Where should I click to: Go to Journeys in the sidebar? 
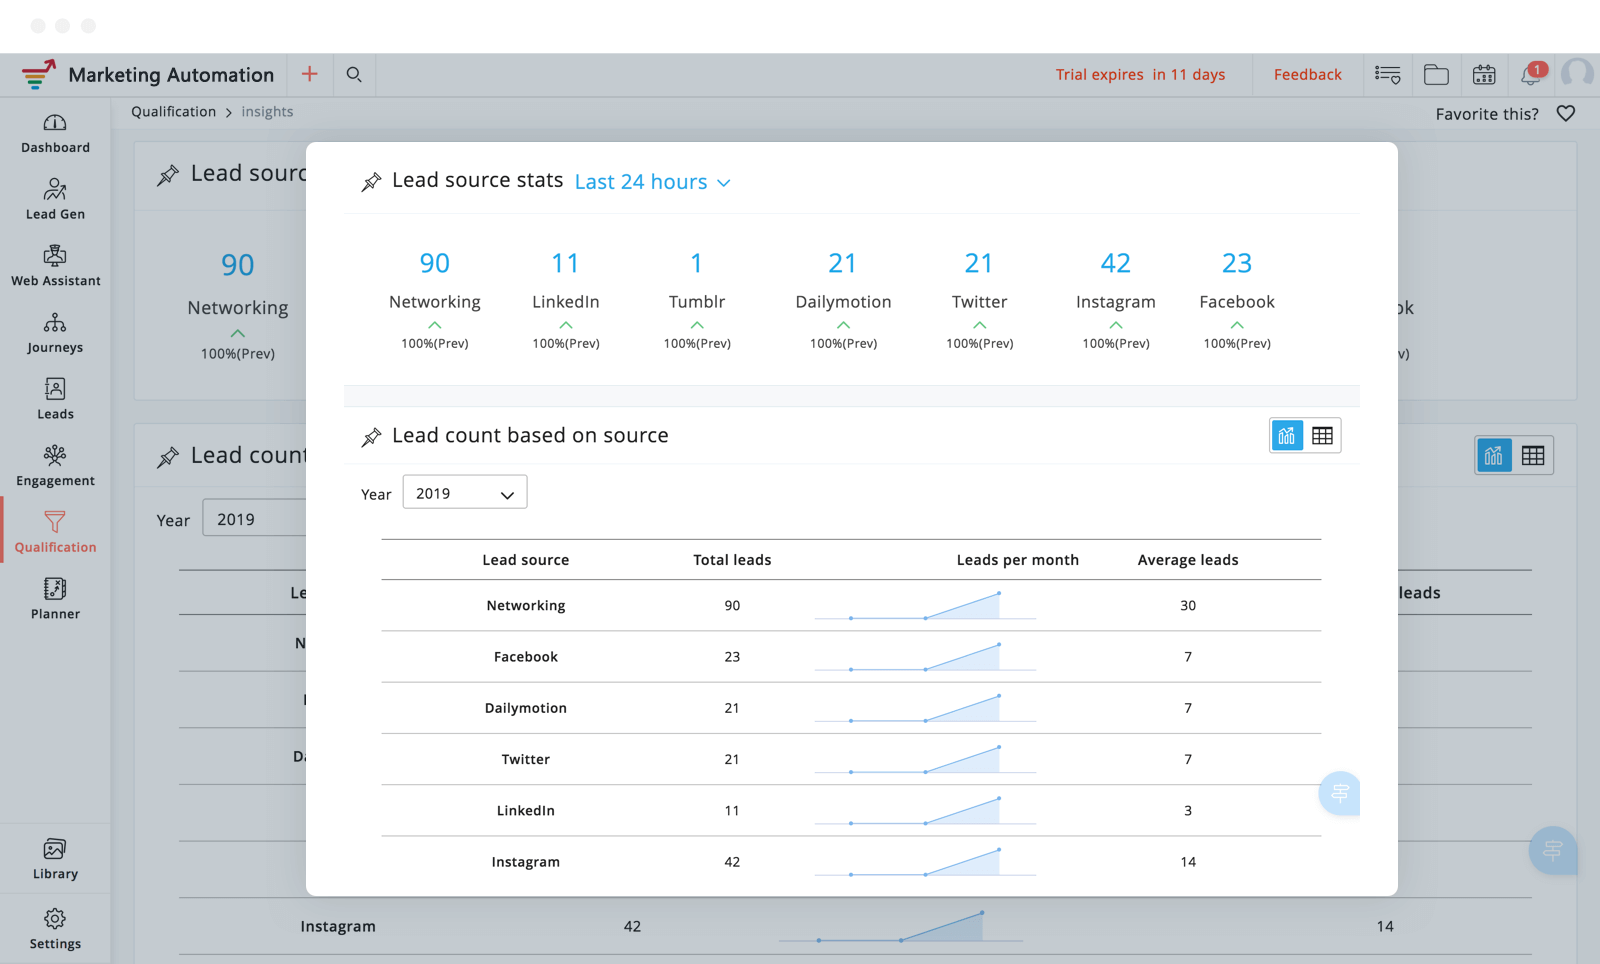click(55, 334)
